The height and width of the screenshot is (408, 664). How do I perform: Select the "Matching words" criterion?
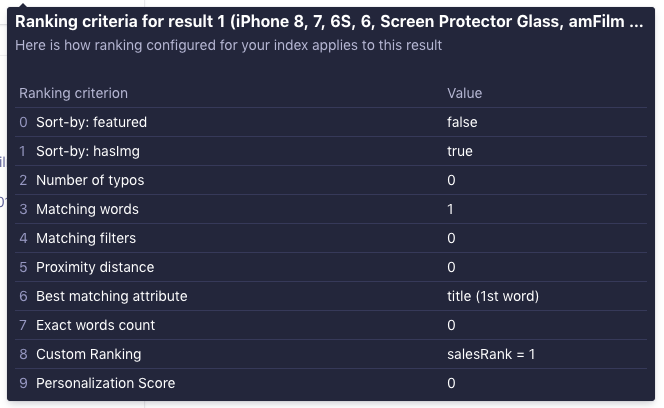coord(87,209)
